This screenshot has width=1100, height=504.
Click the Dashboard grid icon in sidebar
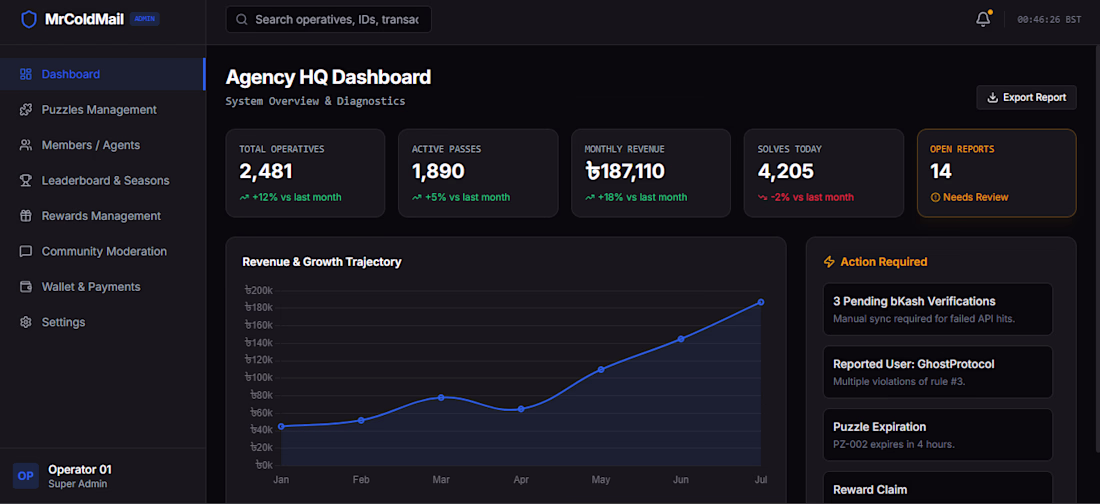26,74
